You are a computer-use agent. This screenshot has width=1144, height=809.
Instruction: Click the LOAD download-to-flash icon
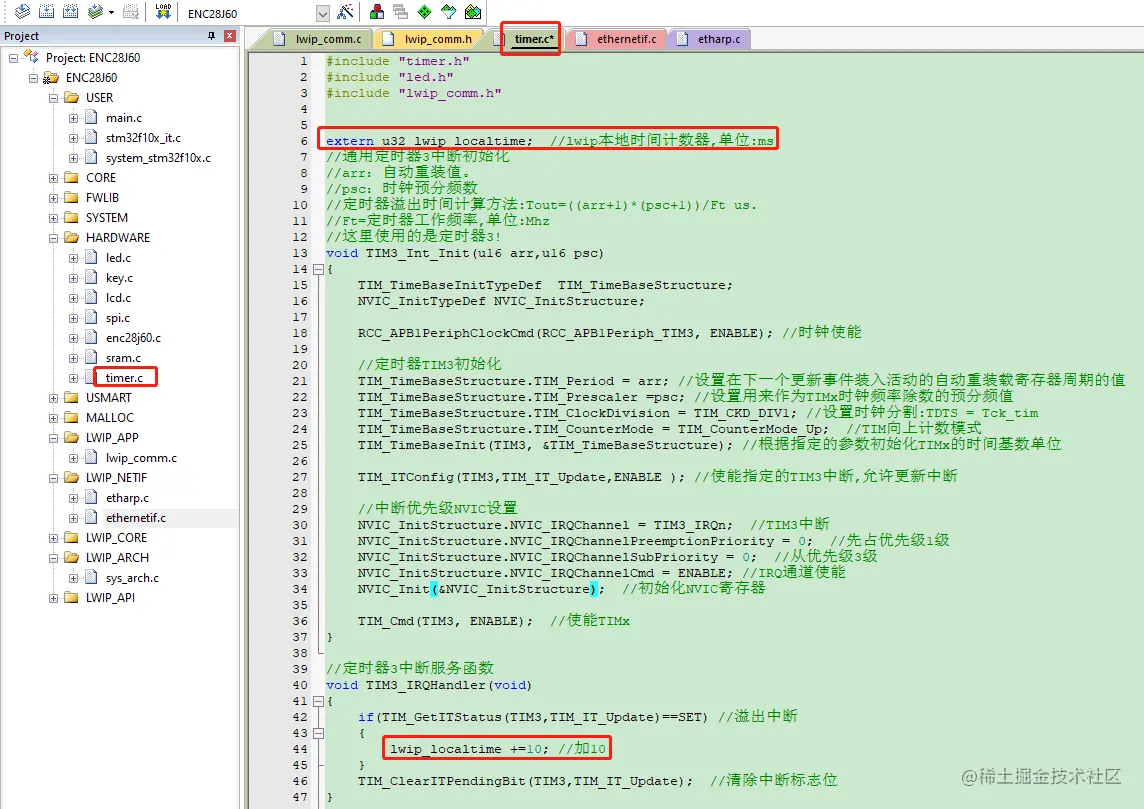163,11
